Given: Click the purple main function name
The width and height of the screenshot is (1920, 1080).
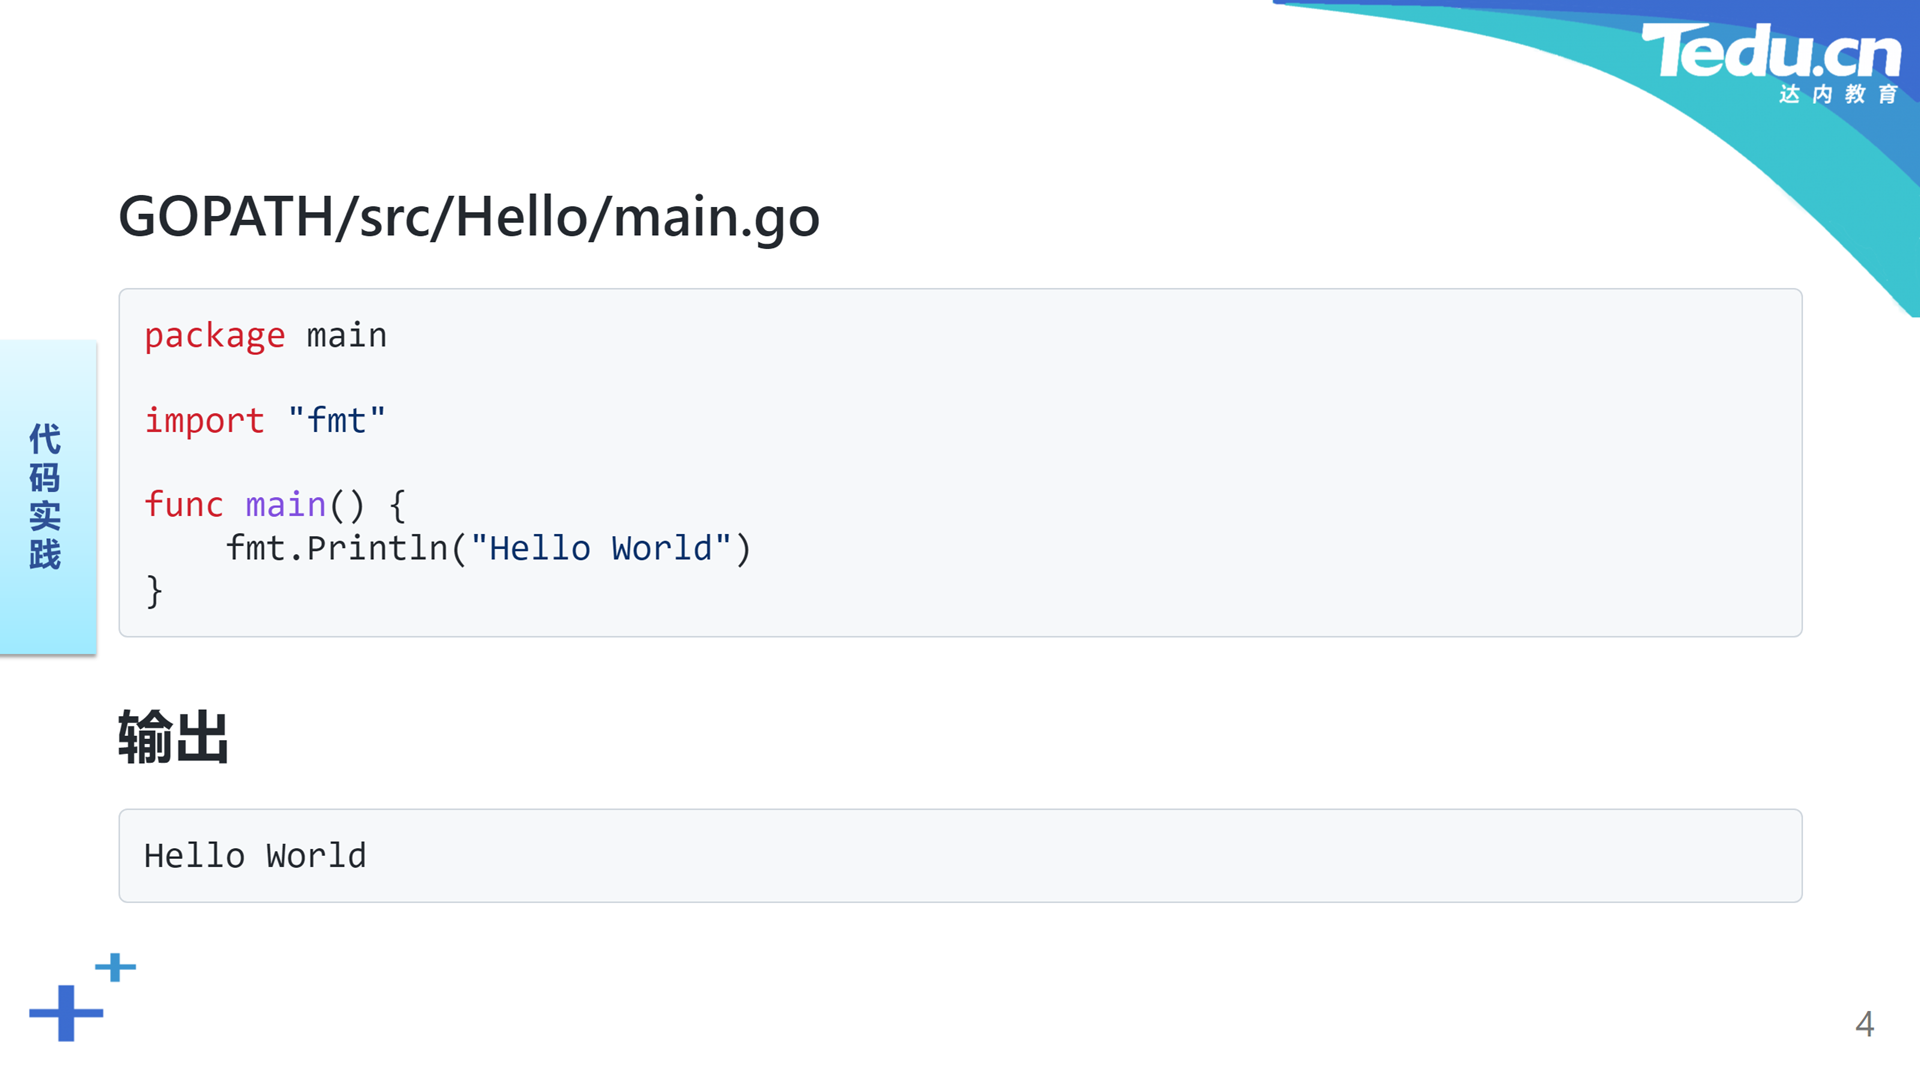Looking at the screenshot, I should 286,504.
